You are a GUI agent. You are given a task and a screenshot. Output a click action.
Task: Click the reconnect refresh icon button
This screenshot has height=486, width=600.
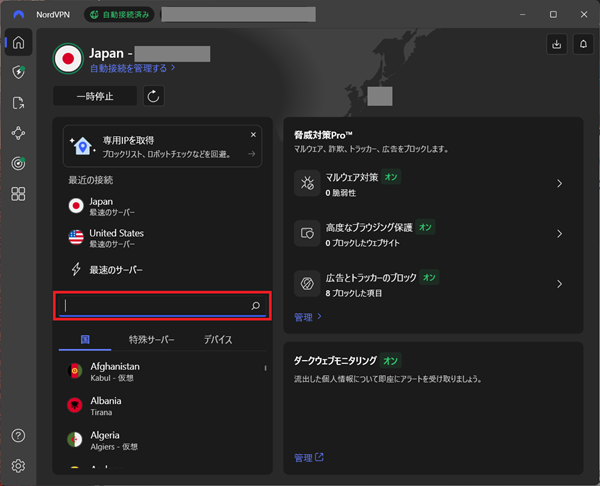154,96
